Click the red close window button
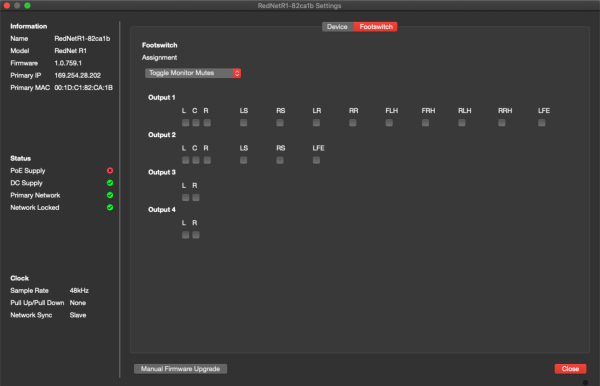Screen dimensions: 600x386 tap(7, 5)
